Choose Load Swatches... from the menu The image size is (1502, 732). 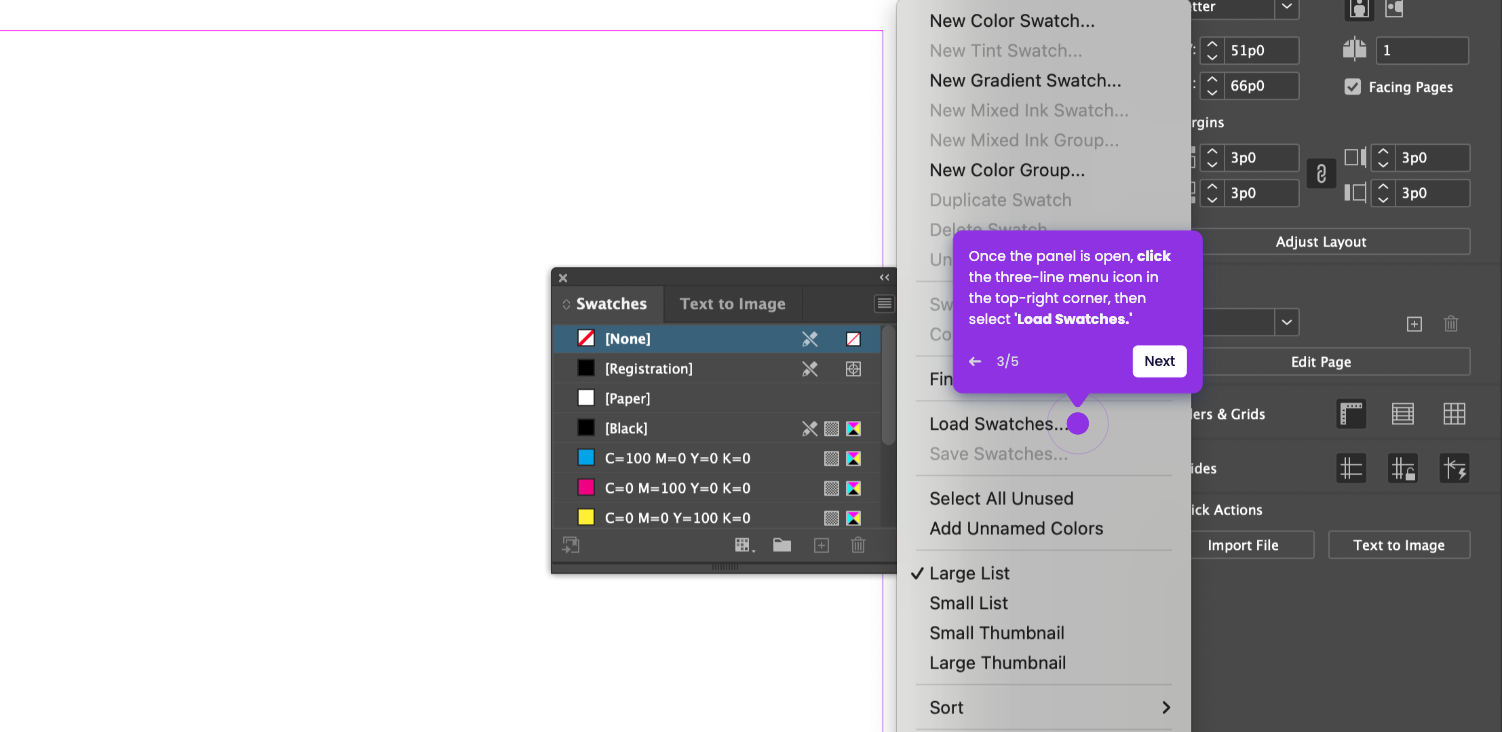1000,424
